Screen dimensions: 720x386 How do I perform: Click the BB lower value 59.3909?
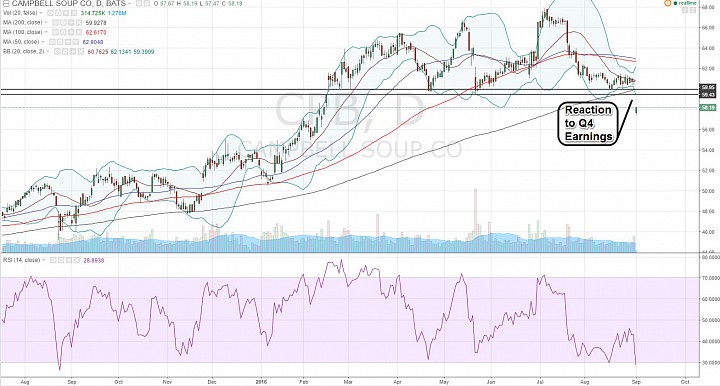coord(144,51)
